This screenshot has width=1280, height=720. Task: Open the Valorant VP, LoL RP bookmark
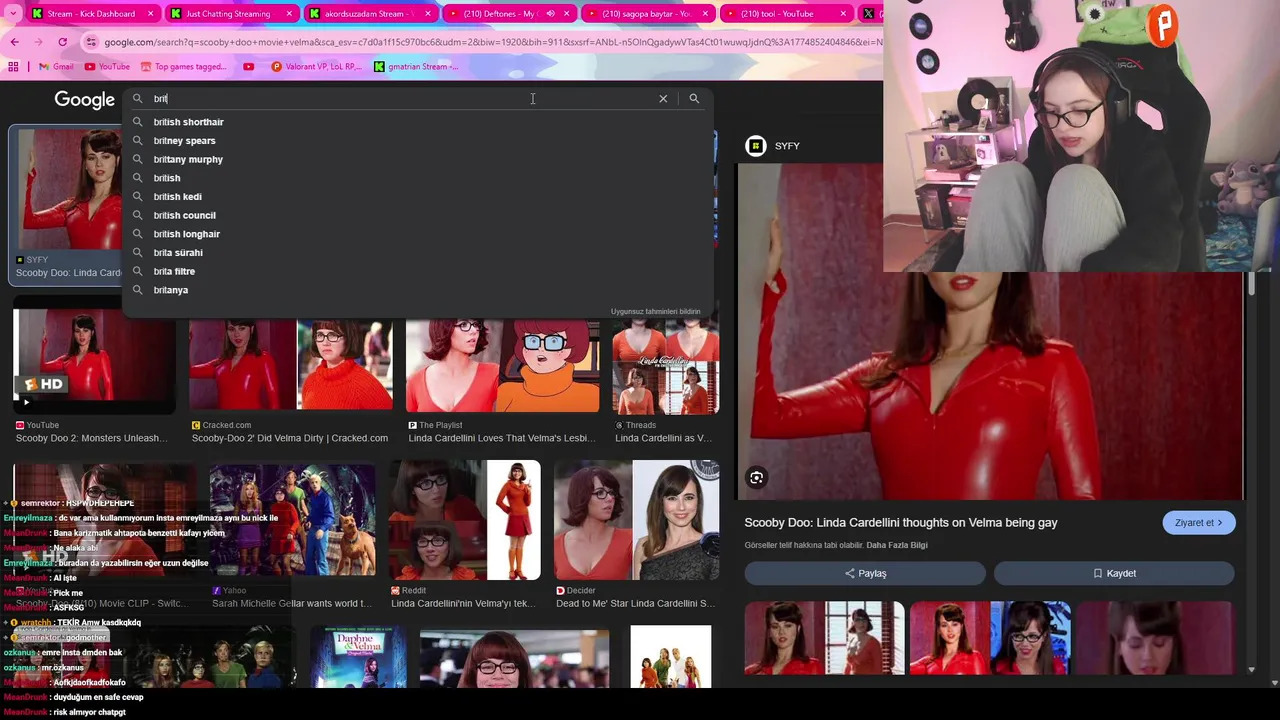coord(315,67)
